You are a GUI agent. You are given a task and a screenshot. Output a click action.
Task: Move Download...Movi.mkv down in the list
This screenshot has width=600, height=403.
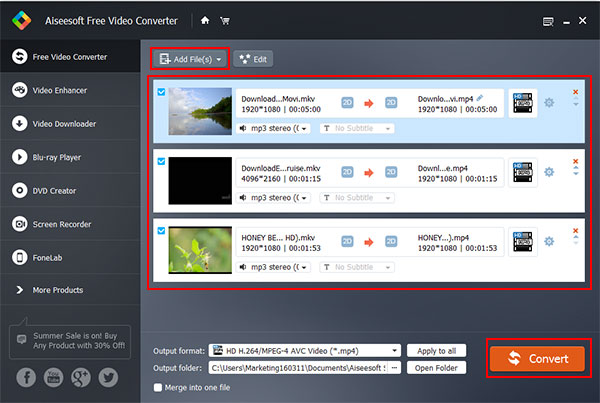(x=576, y=104)
